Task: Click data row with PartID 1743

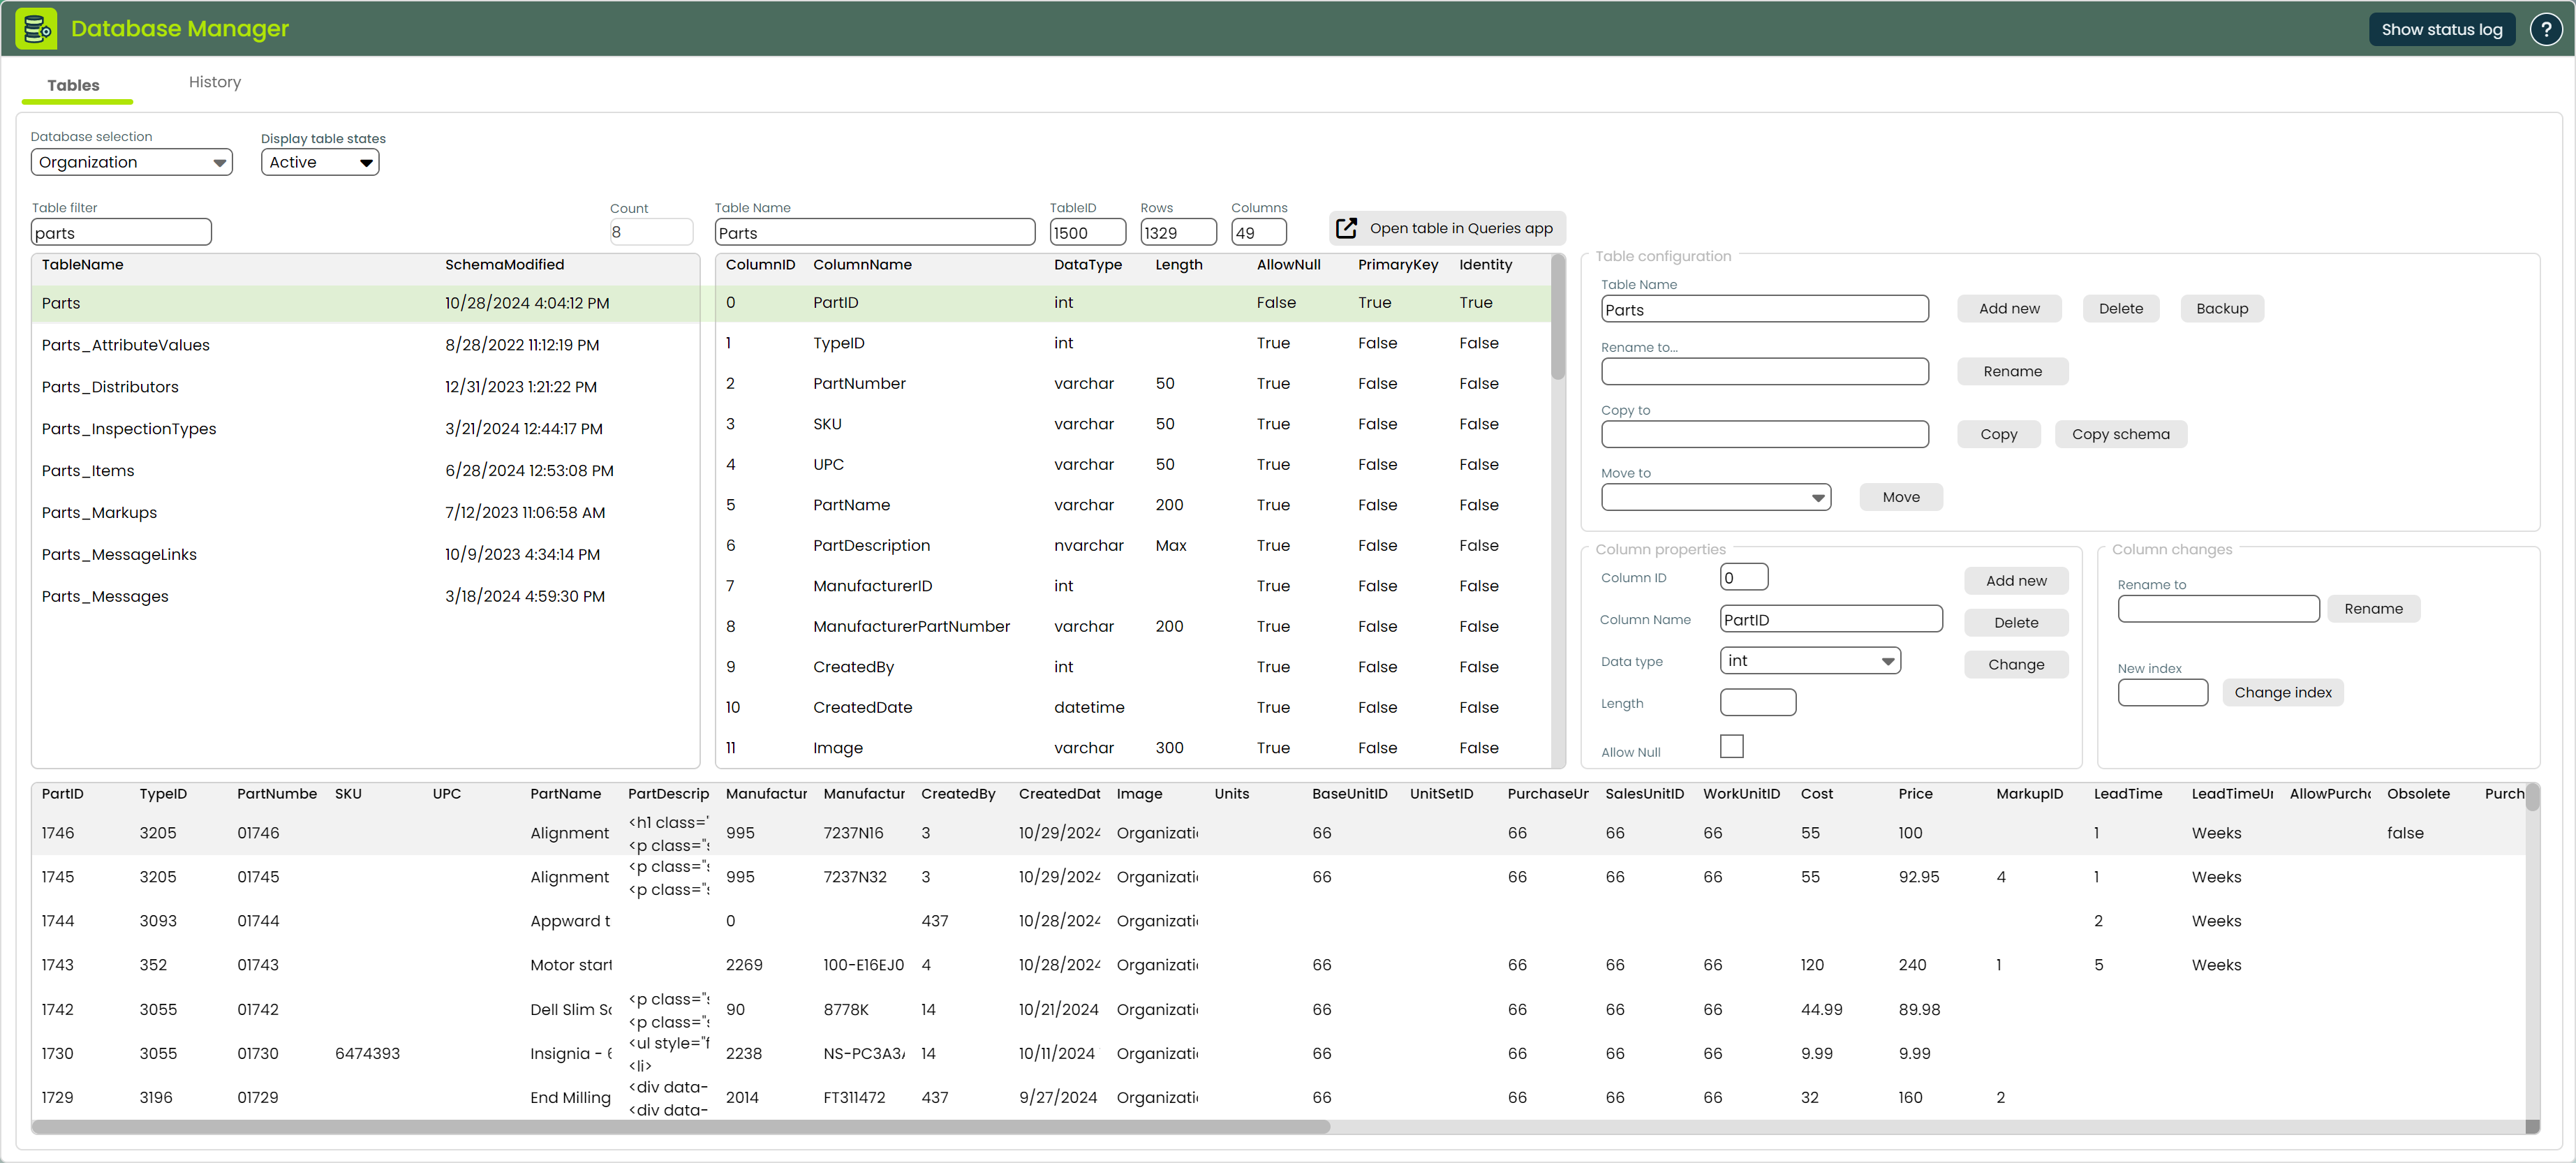Action: [1278, 965]
